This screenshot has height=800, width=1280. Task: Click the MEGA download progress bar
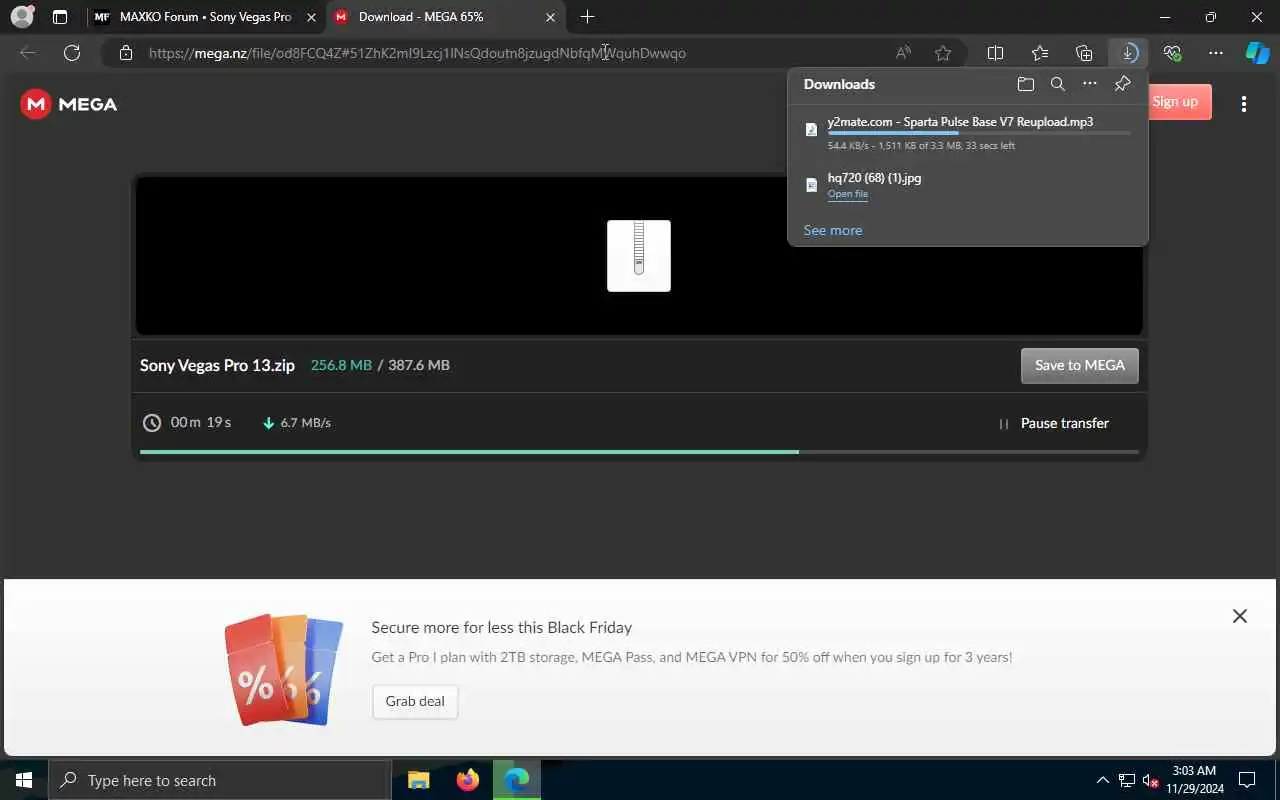pyautogui.click(x=639, y=452)
